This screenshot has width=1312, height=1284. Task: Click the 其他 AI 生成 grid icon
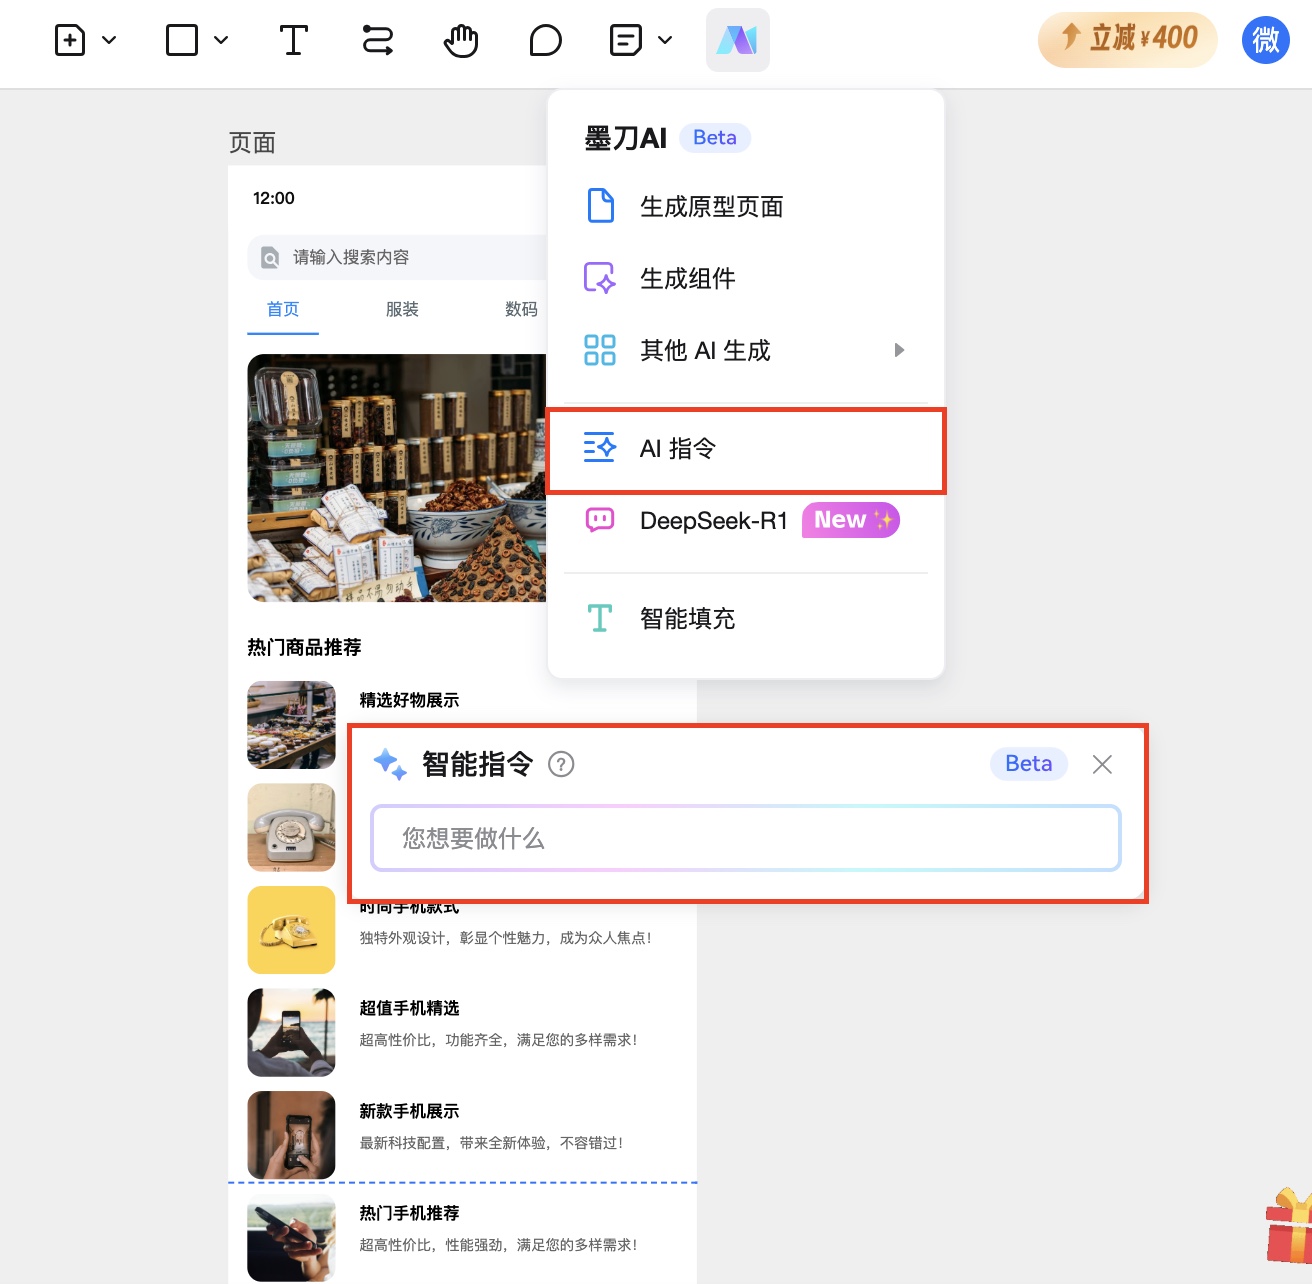(600, 350)
